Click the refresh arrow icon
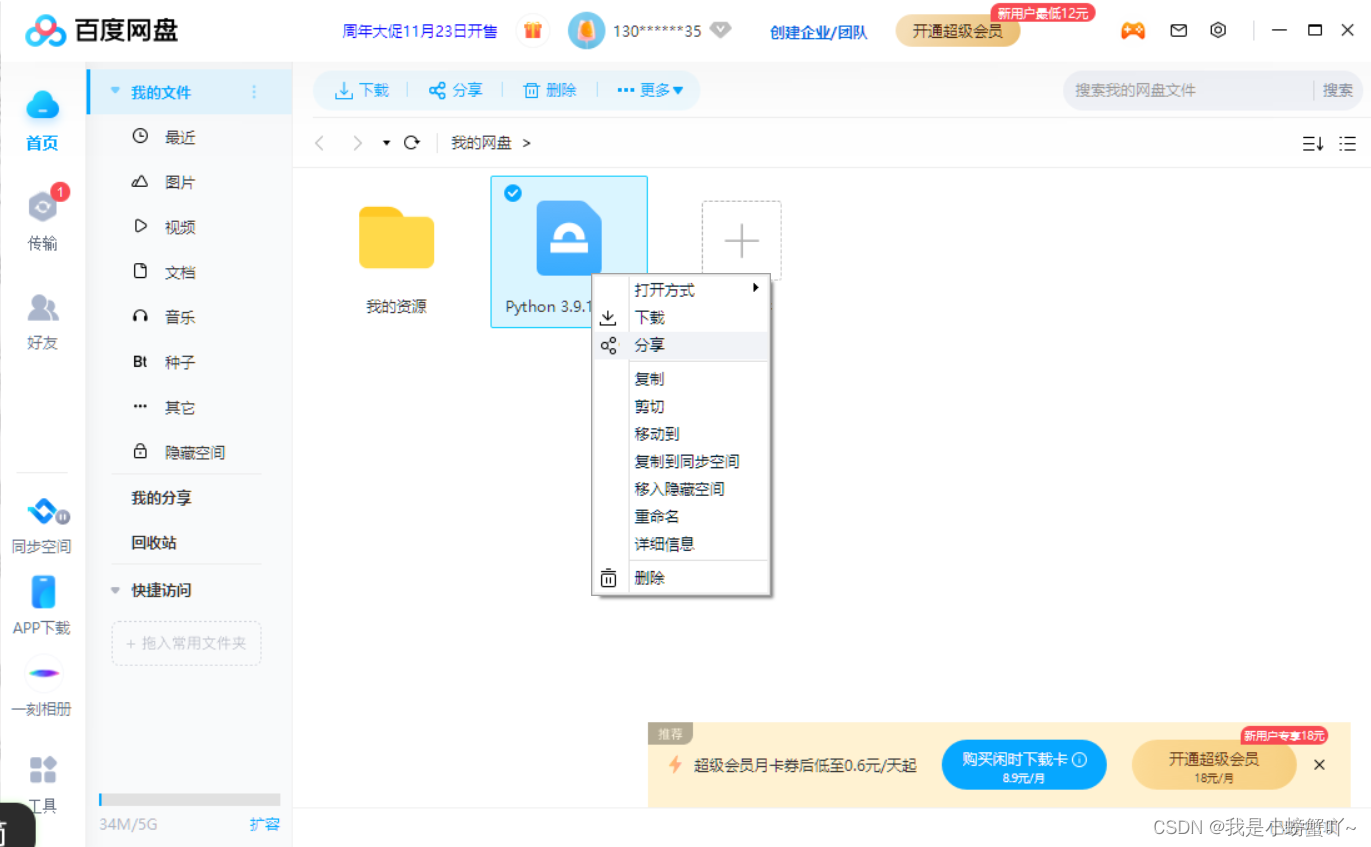1371x847 pixels. pos(411,143)
